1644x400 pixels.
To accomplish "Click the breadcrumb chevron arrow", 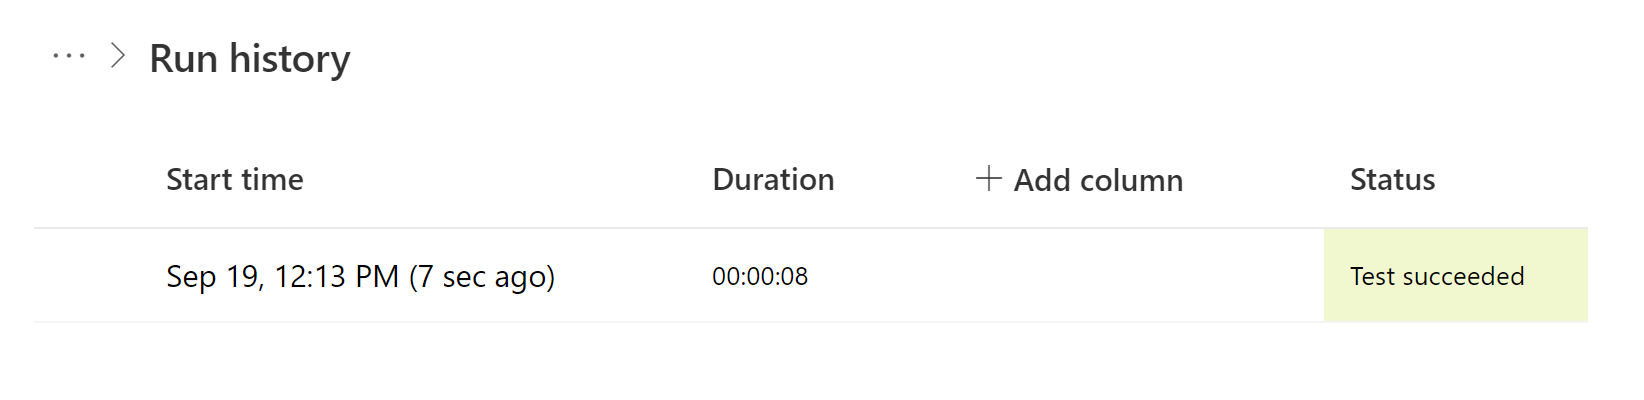I will 118,56.
